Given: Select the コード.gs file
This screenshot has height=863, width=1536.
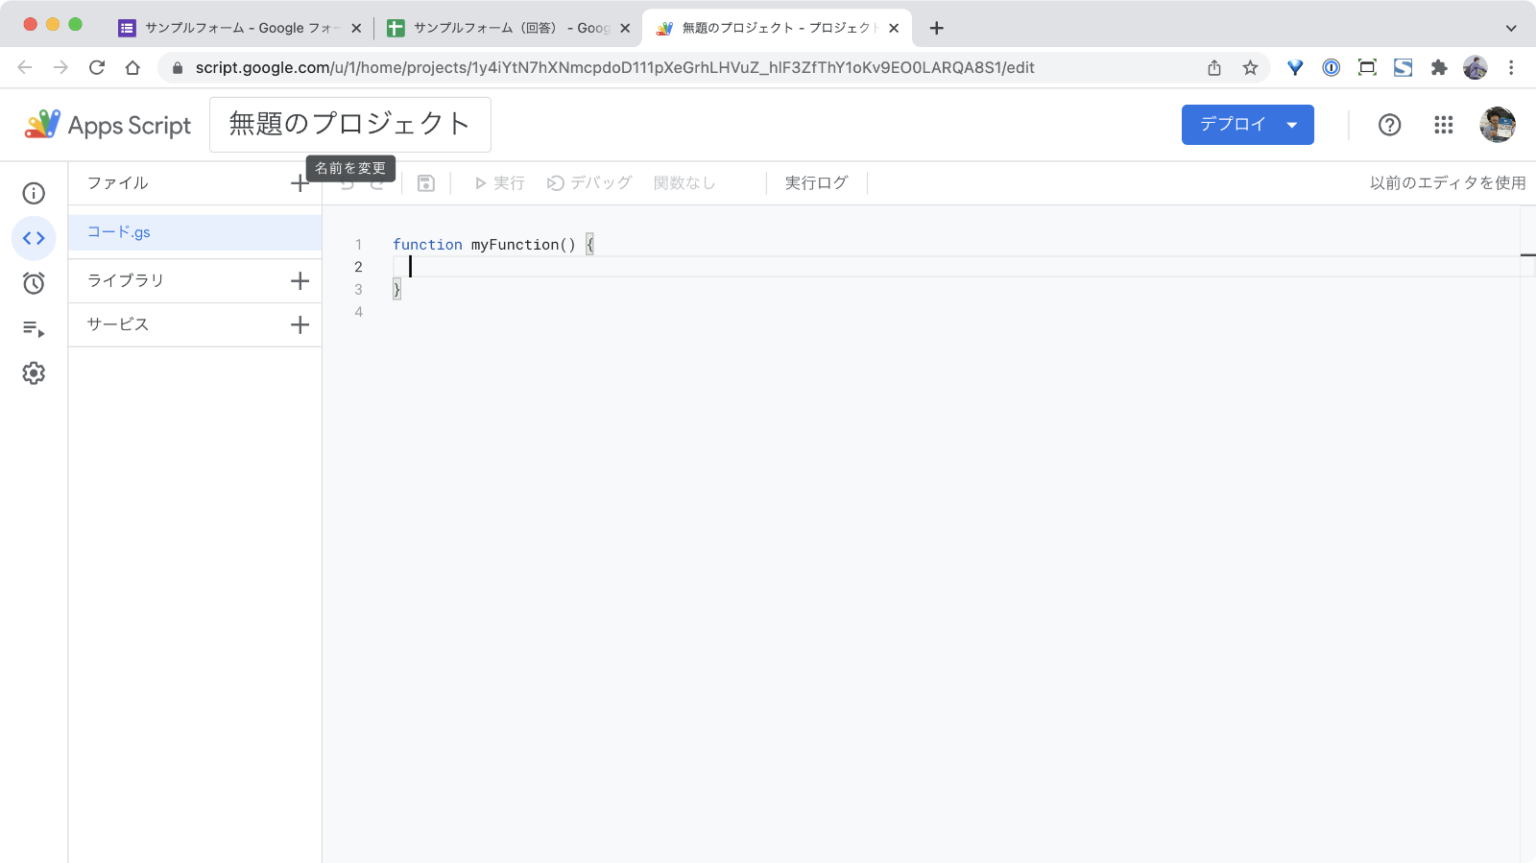Looking at the screenshot, I should (x=117, y=231).
